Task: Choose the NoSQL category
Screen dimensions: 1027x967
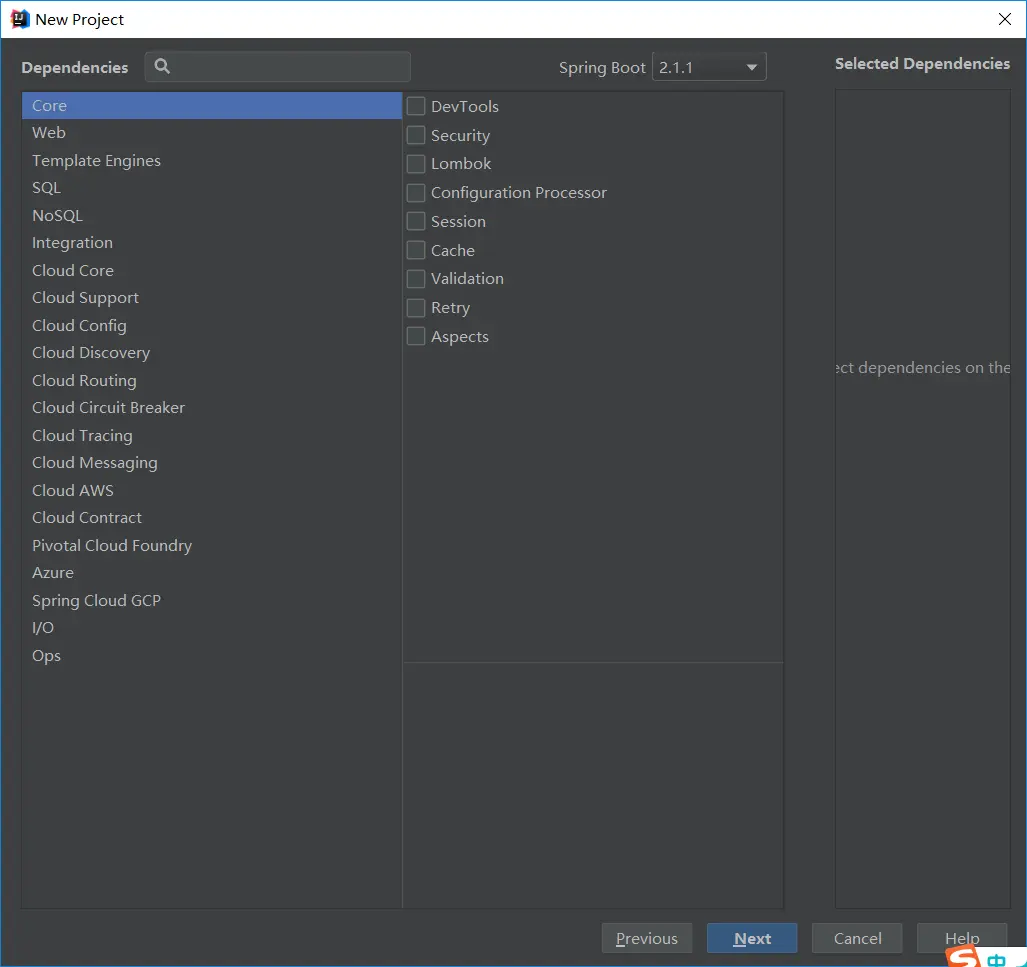Action: [212, 216]
